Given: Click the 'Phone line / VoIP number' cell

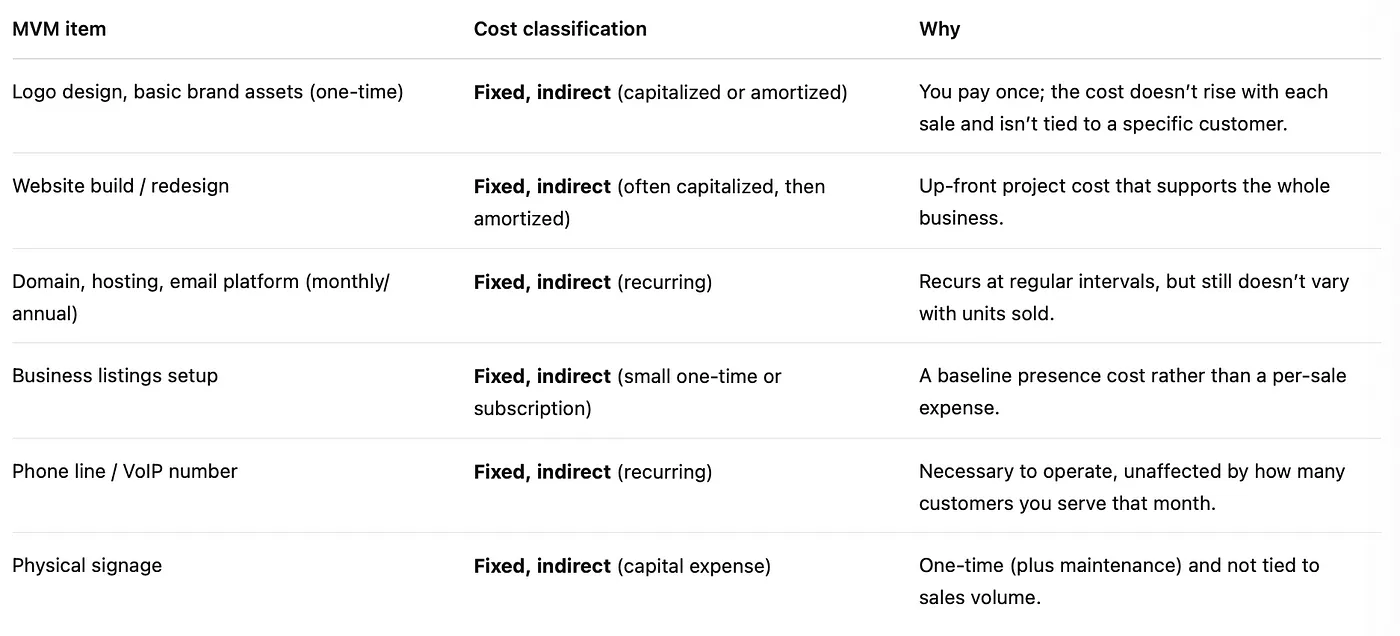Looking at the screenshot, I should (x=125, y=471).
